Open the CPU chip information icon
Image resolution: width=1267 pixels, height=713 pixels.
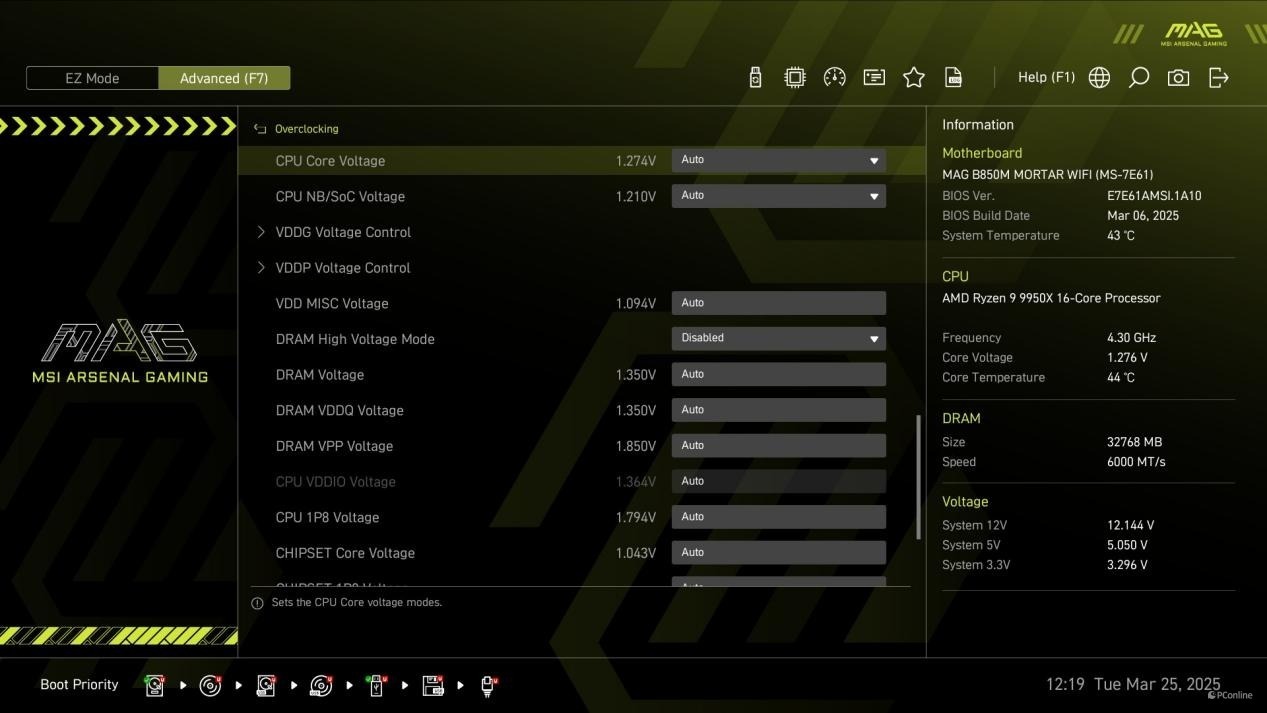795,78
